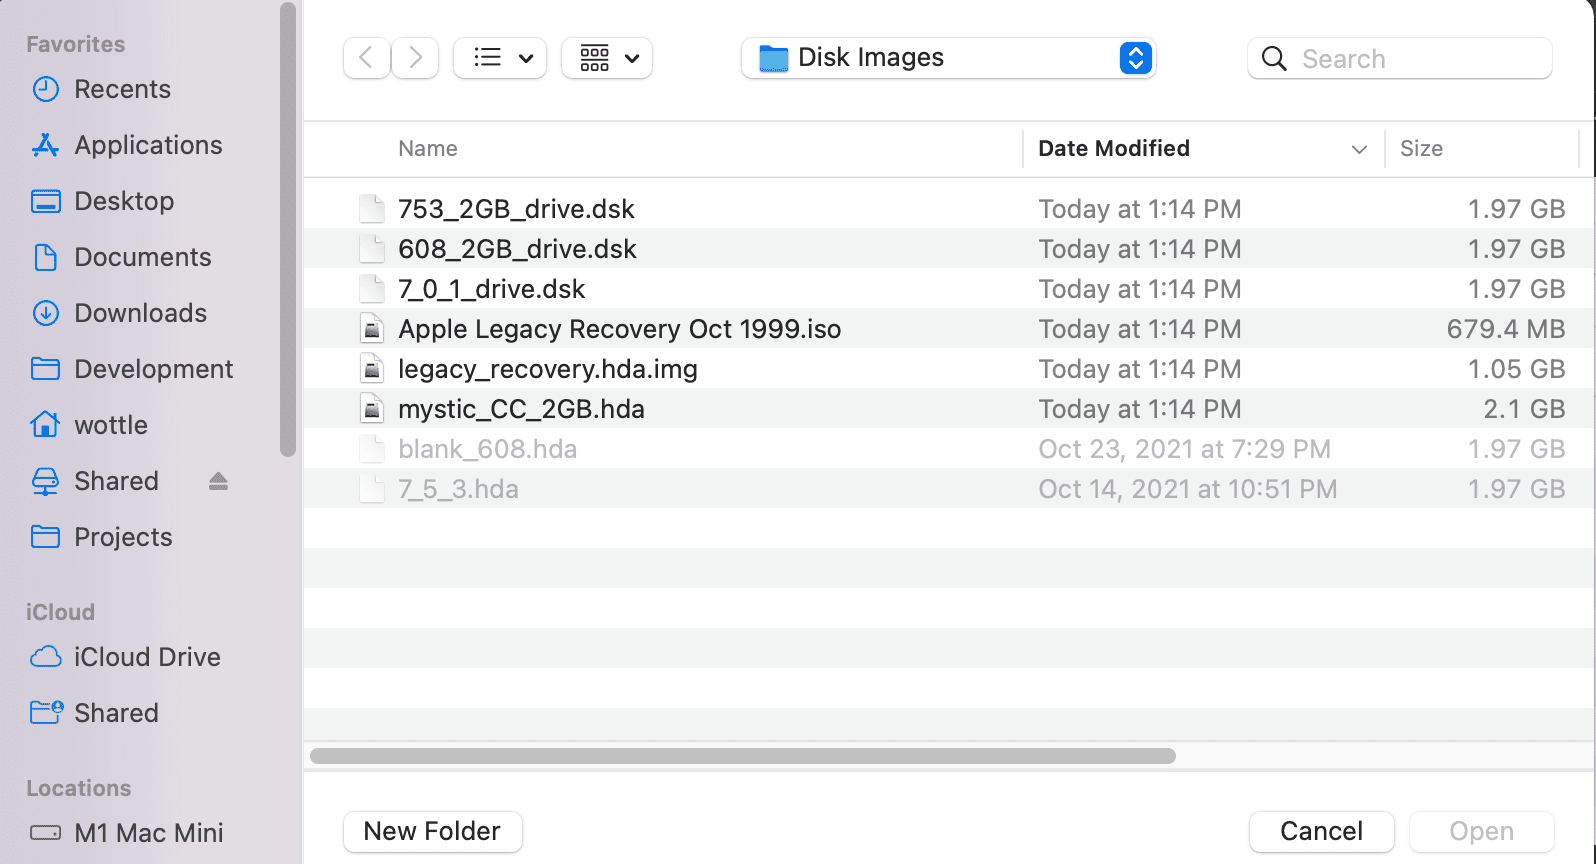The height and width of the screenshot is (864, 1596).
Task: Click the disk image icon of mystic_CC_2GB.hda
Action: 372,408
